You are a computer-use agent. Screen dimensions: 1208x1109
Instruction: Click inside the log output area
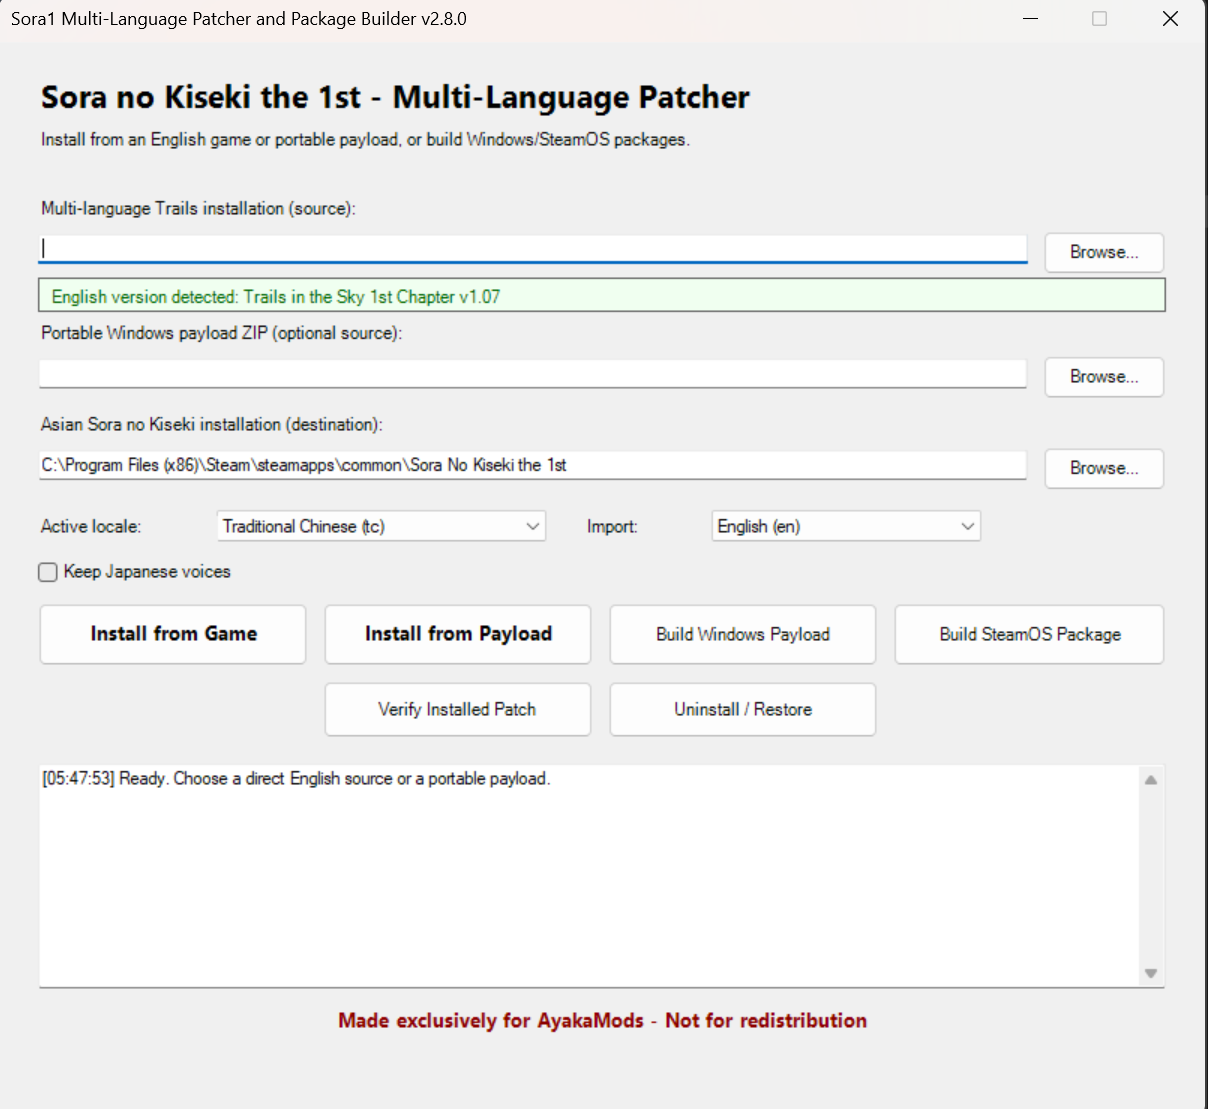tap(589, 876)
